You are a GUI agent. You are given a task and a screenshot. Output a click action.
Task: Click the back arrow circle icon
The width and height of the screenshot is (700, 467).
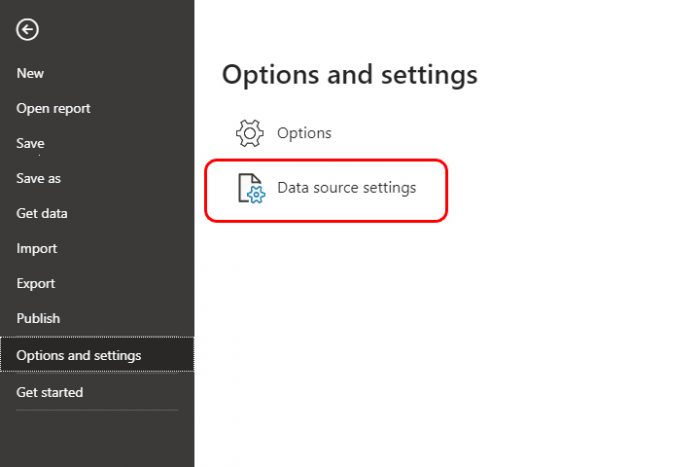point(27,30)
